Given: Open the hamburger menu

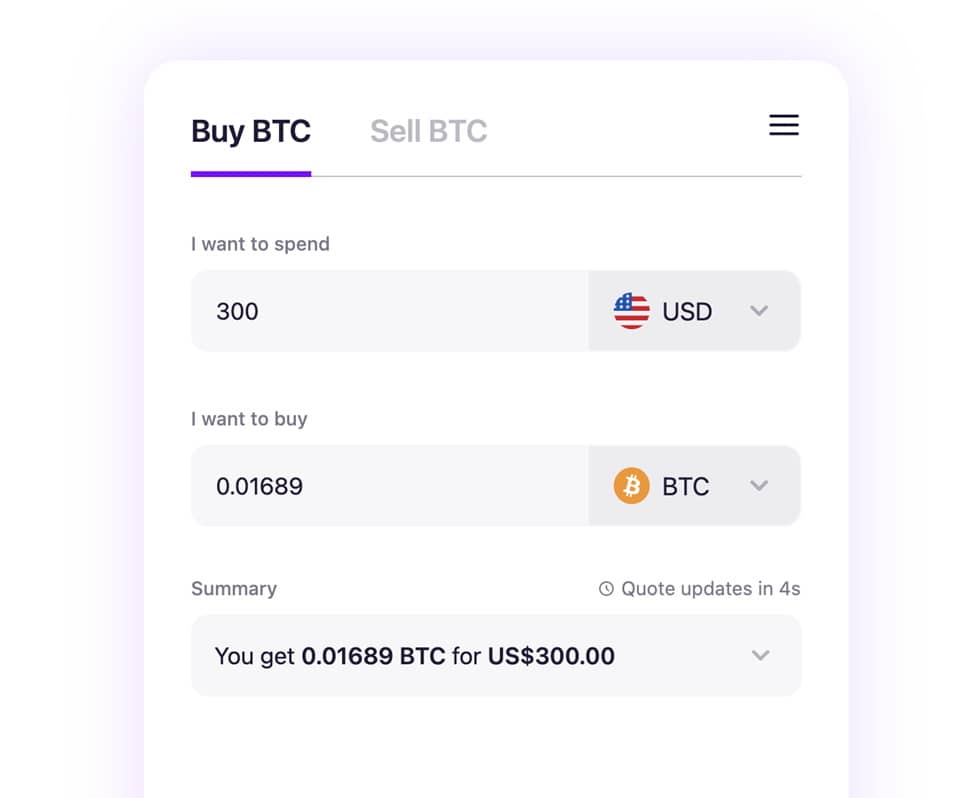Looking at the screenshot, I should [x=784, y=125].
